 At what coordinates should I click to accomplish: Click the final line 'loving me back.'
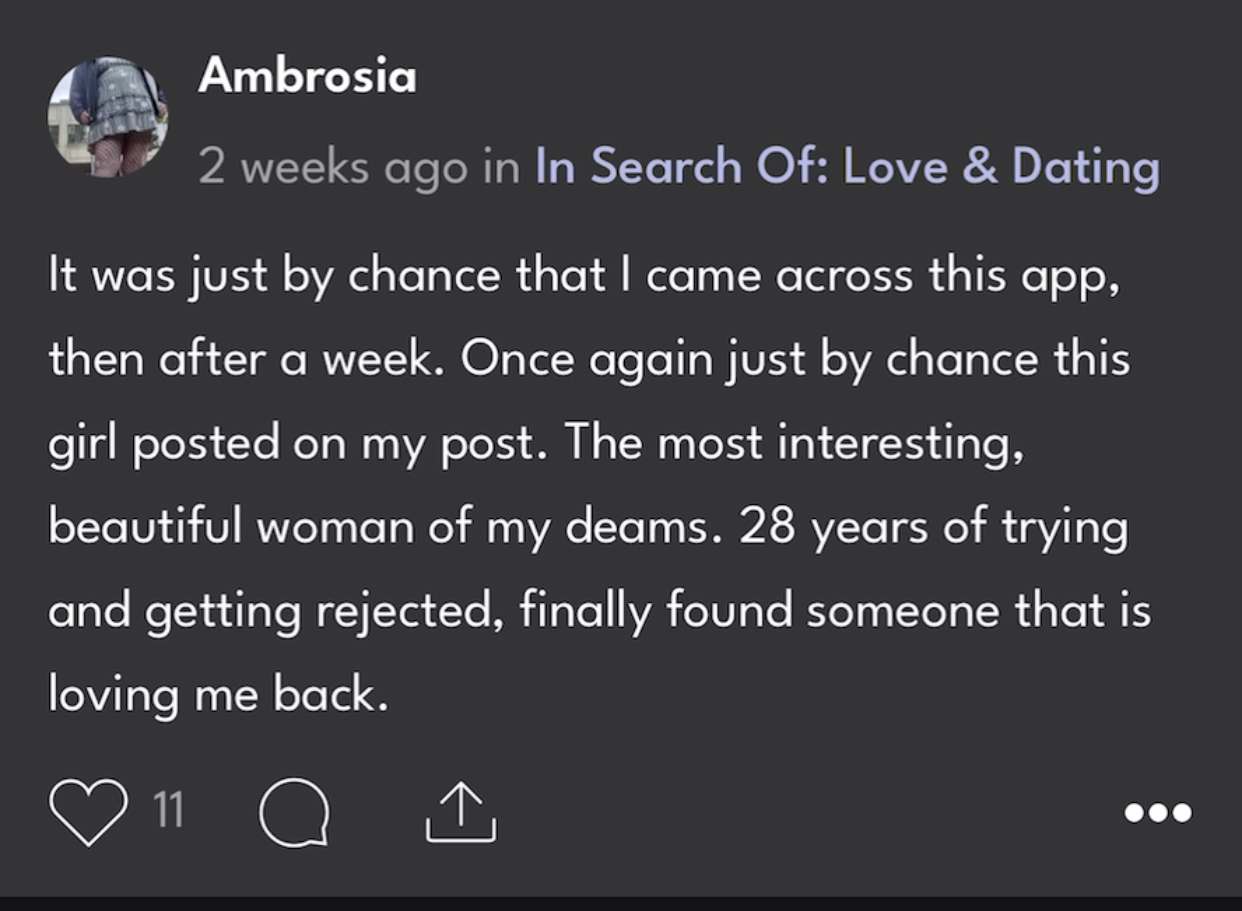click(218, 695)
